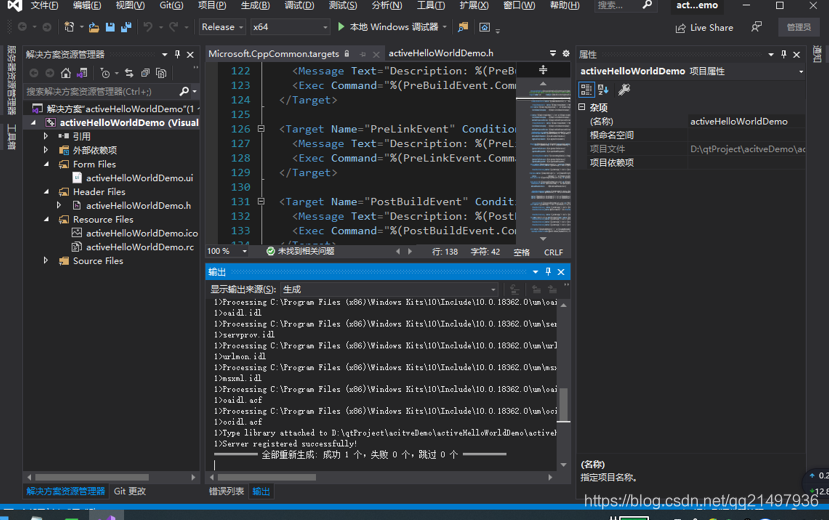Click the split editor icon above scrollbar
Image resolution: width=829 pixels, height=520 pixels.
tap(543, 70)
